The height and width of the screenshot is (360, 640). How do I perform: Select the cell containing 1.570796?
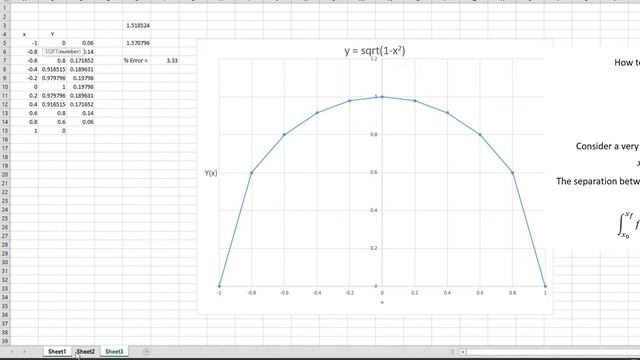pos(136,43)
